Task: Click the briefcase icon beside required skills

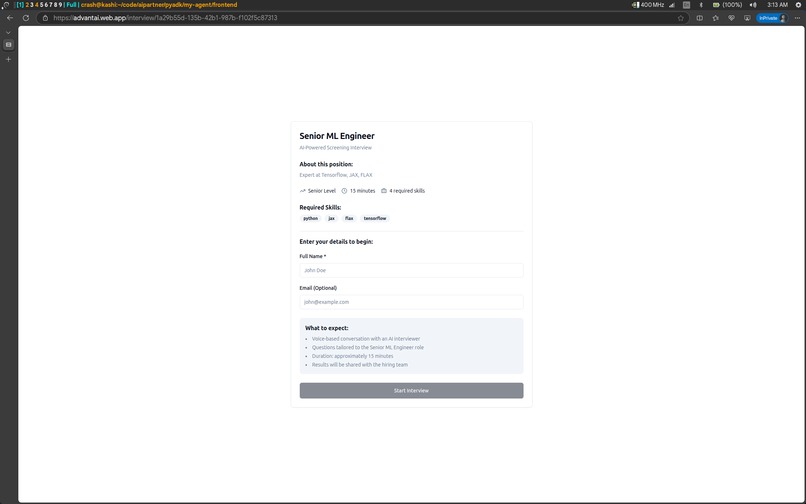Action: coord(383,191)
